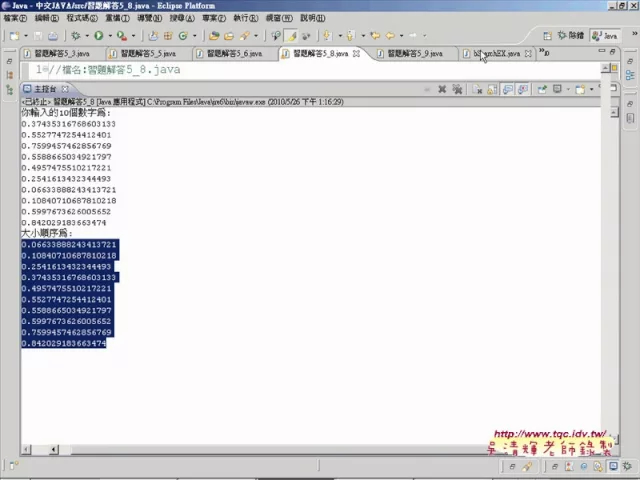Click the console horizontal scroll left arrow

26,450
